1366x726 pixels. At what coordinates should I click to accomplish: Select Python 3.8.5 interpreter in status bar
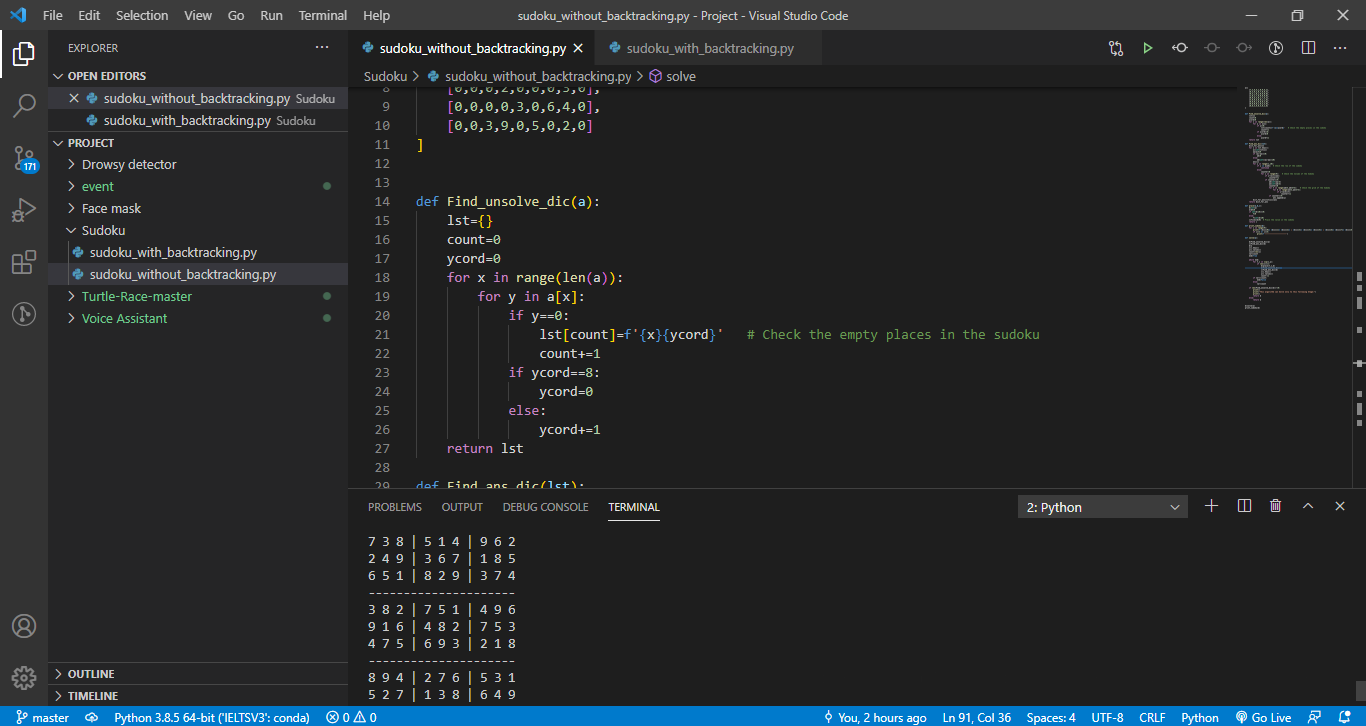212,717
